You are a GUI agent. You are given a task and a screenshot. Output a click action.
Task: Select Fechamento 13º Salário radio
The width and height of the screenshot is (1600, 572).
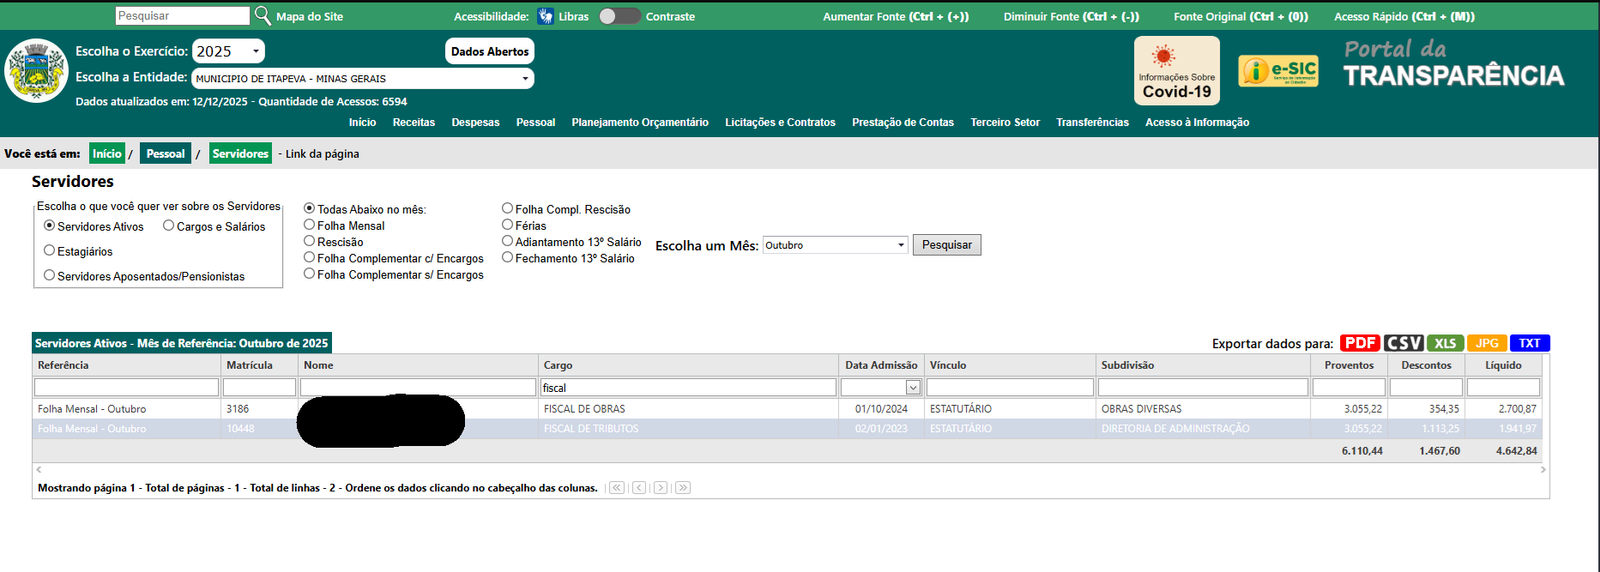[507, 257]
